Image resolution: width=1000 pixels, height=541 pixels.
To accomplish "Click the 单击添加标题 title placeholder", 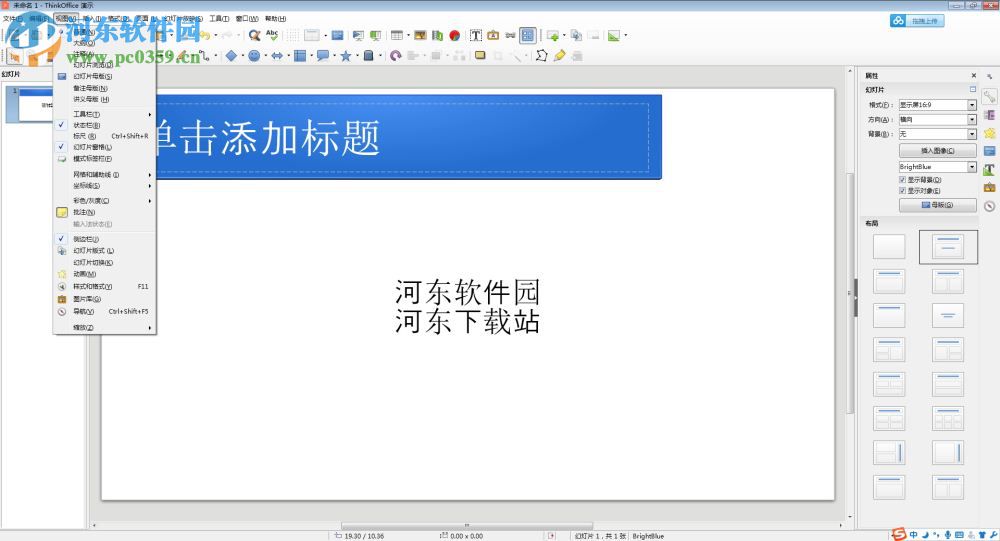I will (x=408, y=137).
